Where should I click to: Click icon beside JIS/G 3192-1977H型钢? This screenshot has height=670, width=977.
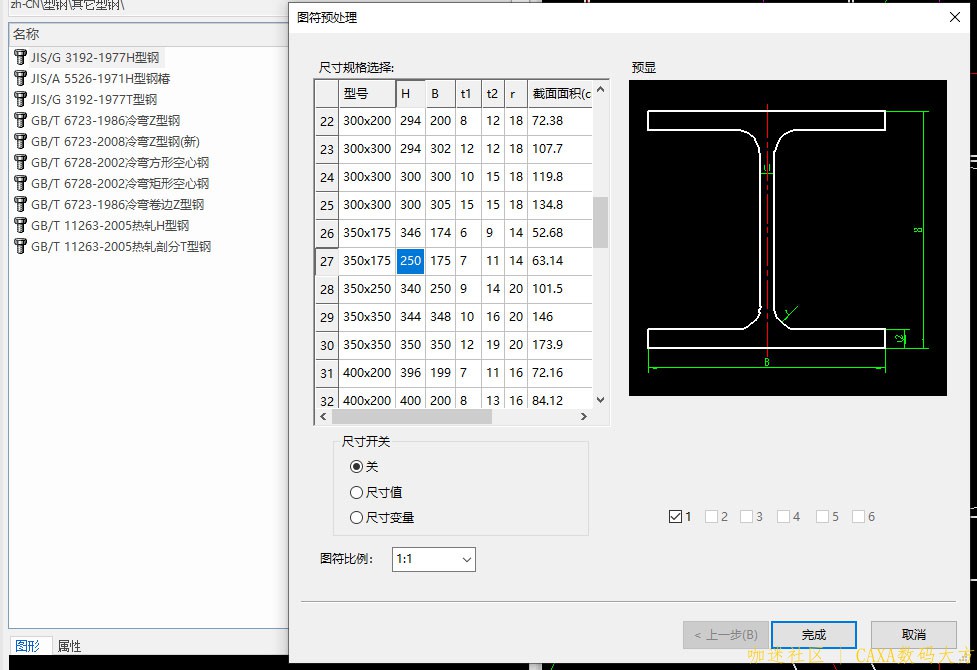tap(20, 57)
